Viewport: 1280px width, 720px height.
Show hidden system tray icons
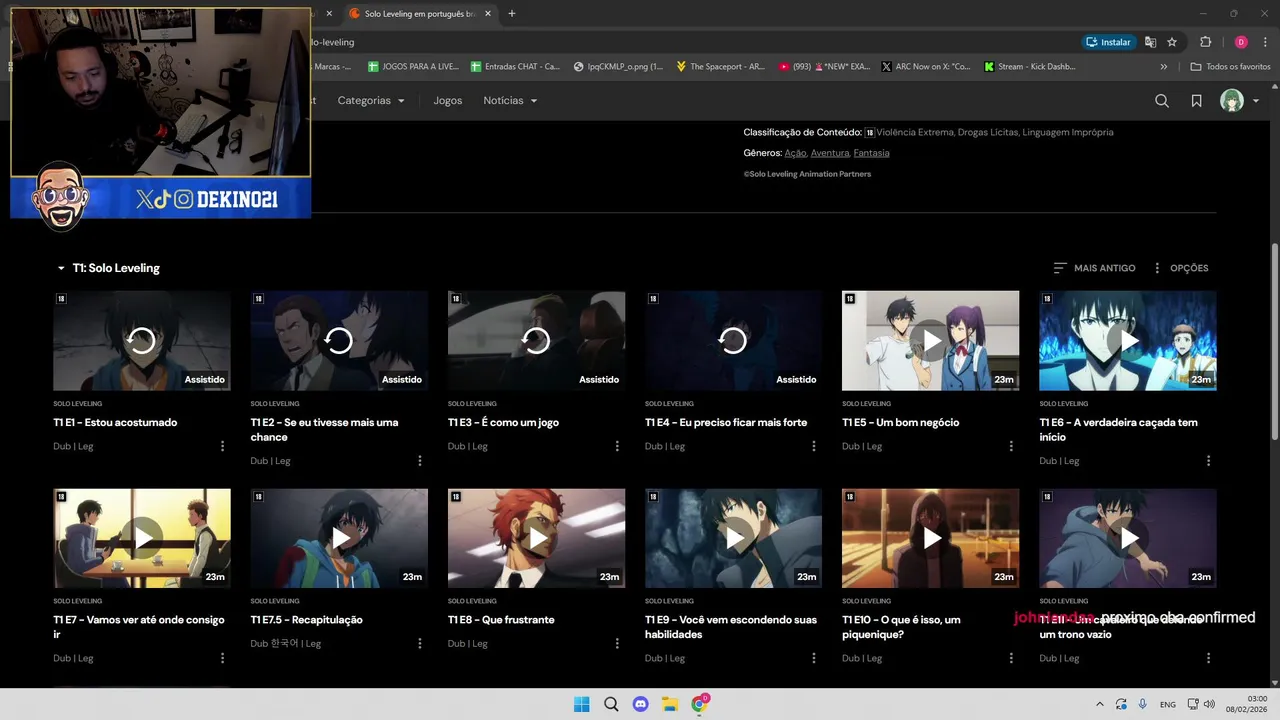tap(1100, 705)
